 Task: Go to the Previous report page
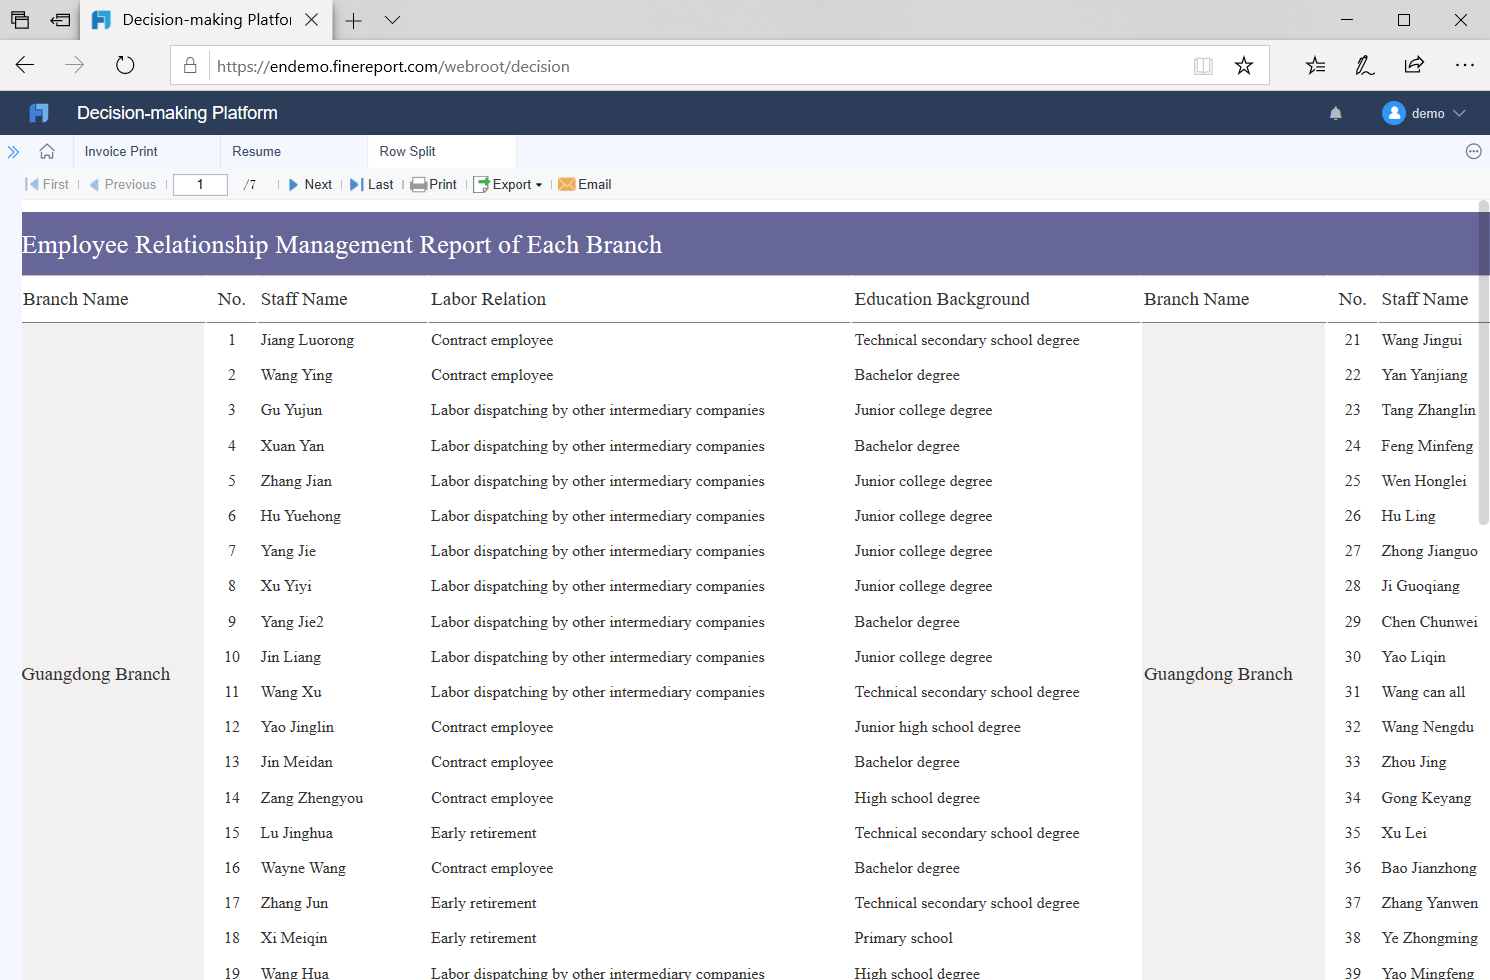[x=123, y=185]
